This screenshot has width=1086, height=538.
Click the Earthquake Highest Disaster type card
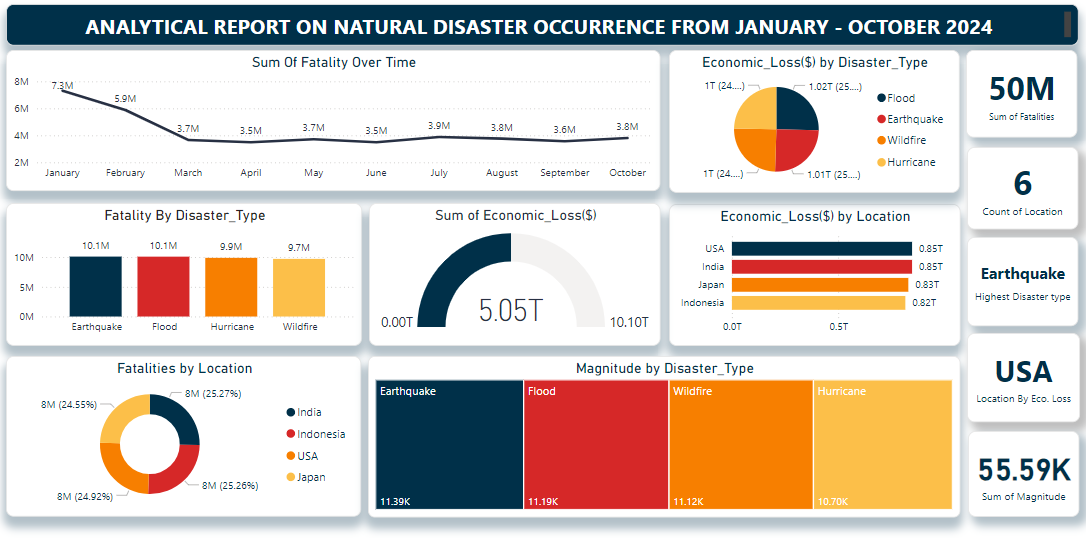point(1022,282)
